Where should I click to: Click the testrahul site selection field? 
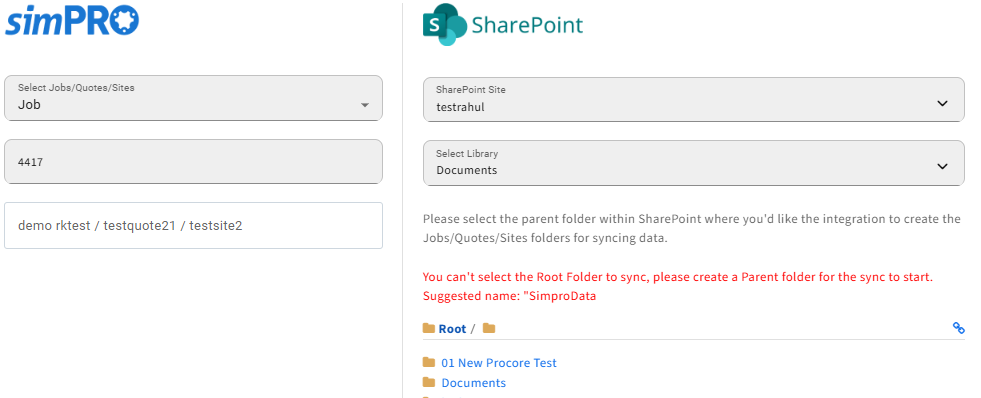tap(694, 100)
